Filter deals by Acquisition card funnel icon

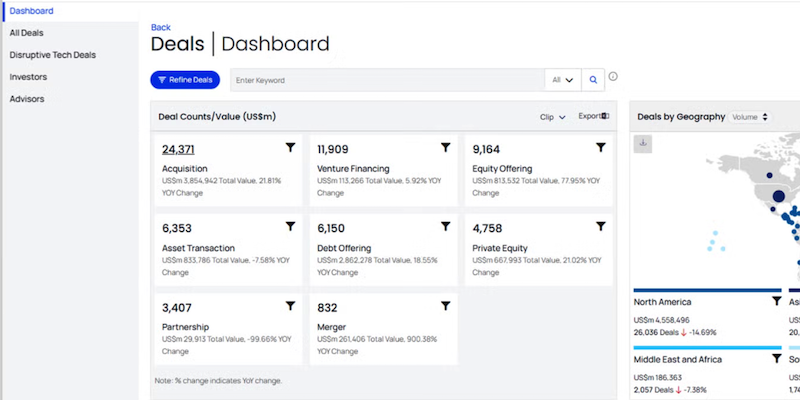click(290, 147)
